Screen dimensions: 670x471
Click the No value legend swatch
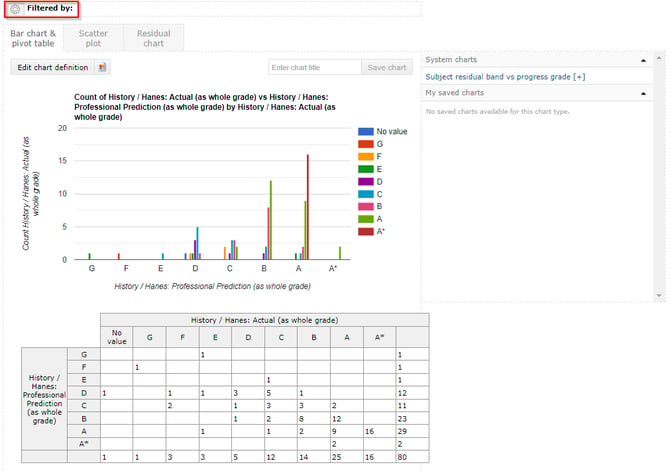coord(366,132)
